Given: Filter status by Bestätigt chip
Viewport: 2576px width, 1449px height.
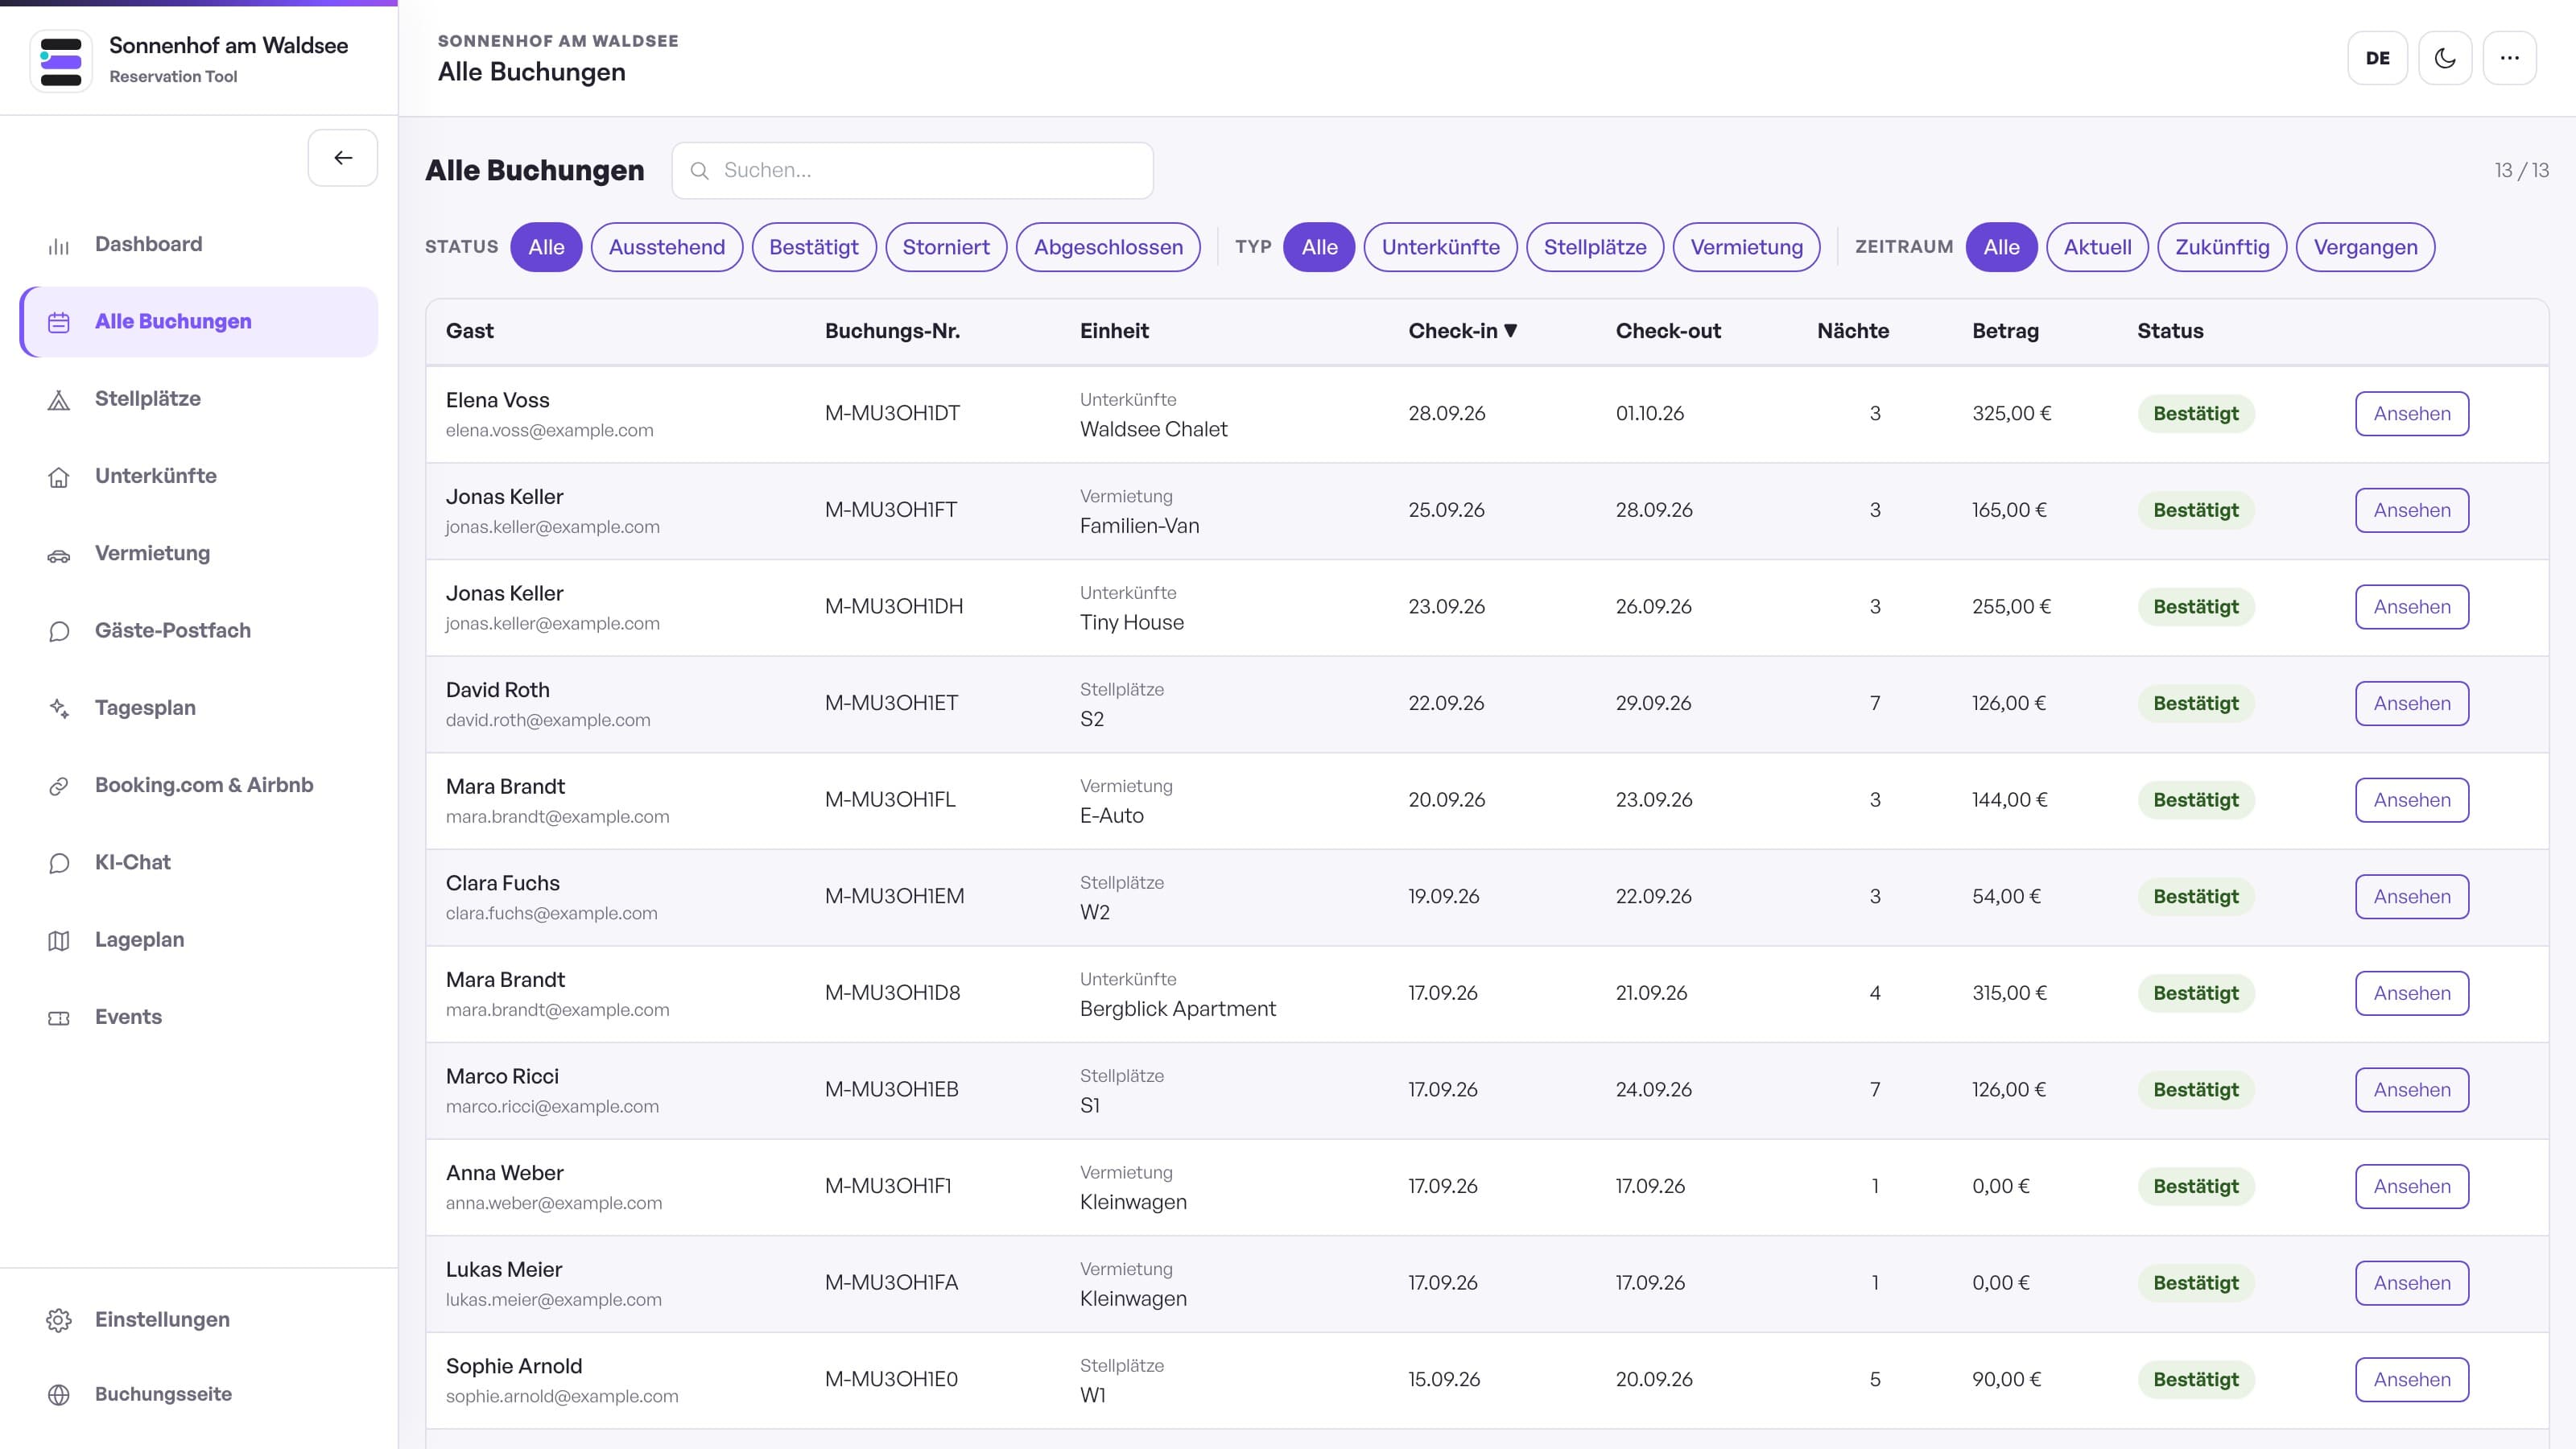Looking at the screenshot, I should [x=814, y=247].
